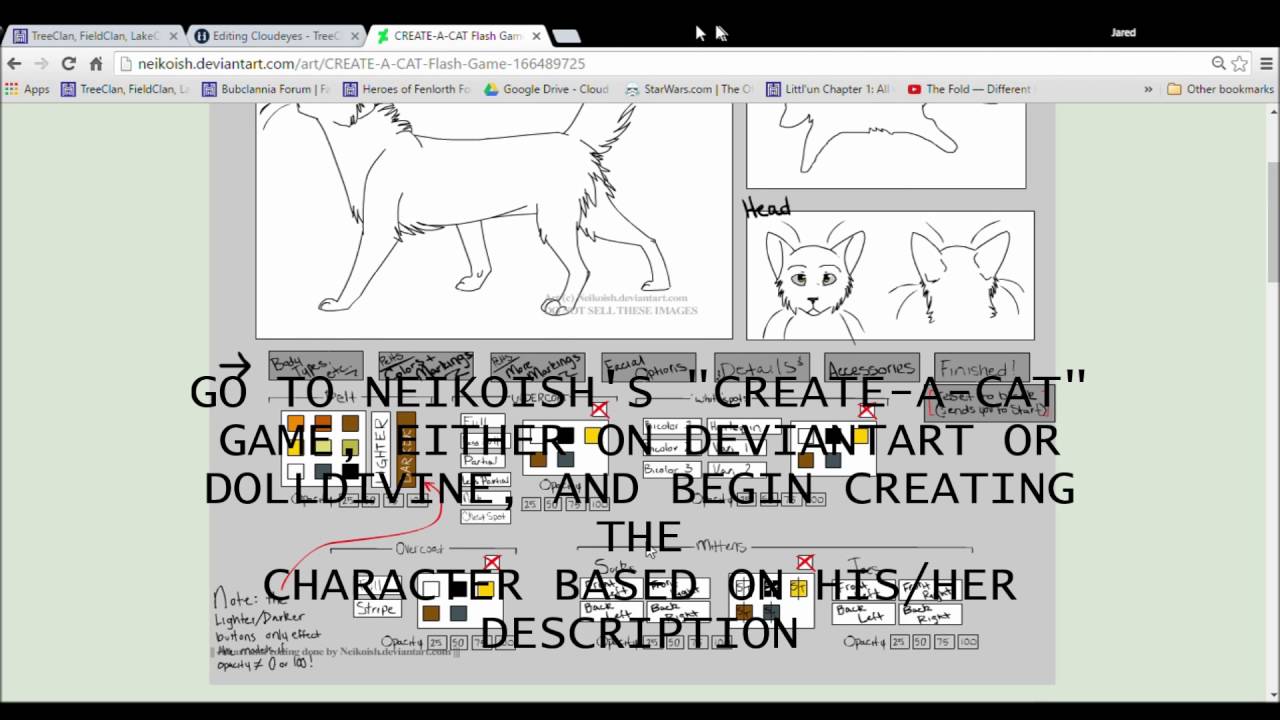Open the Accessories section of the game

coord(871,368)
